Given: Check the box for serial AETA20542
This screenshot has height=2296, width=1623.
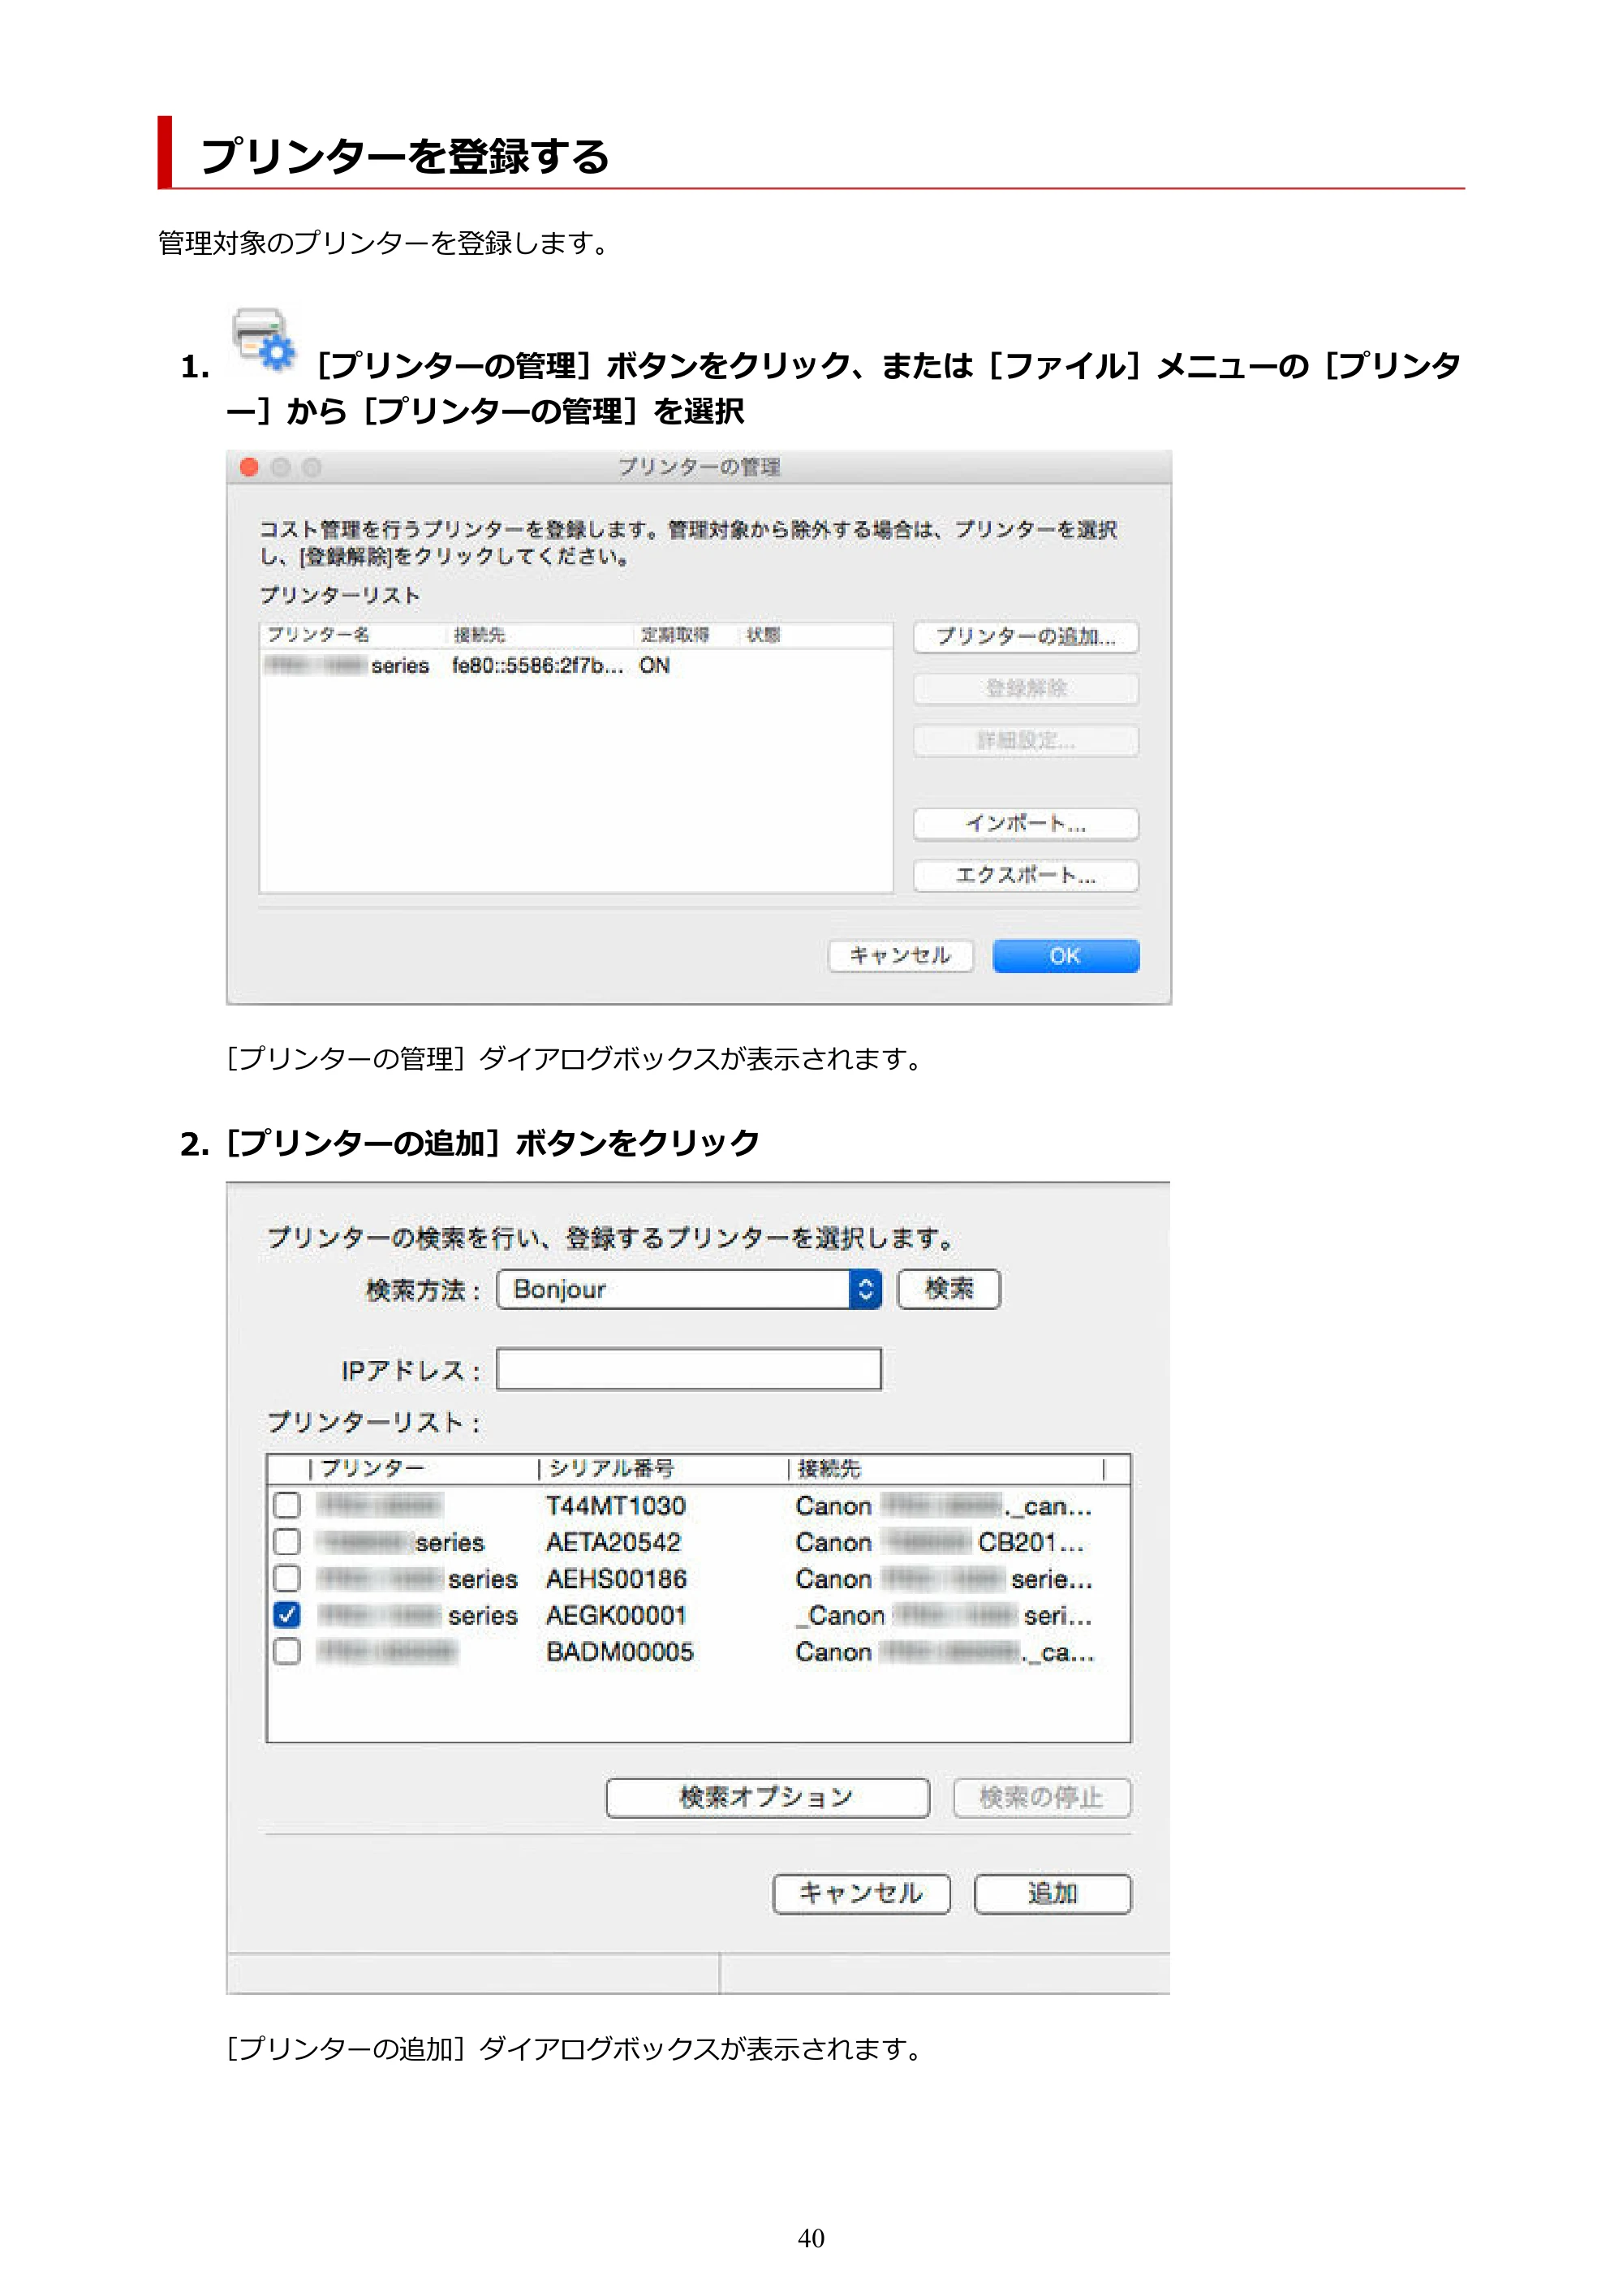Looking at the screenshot, I should (287, 1542).
